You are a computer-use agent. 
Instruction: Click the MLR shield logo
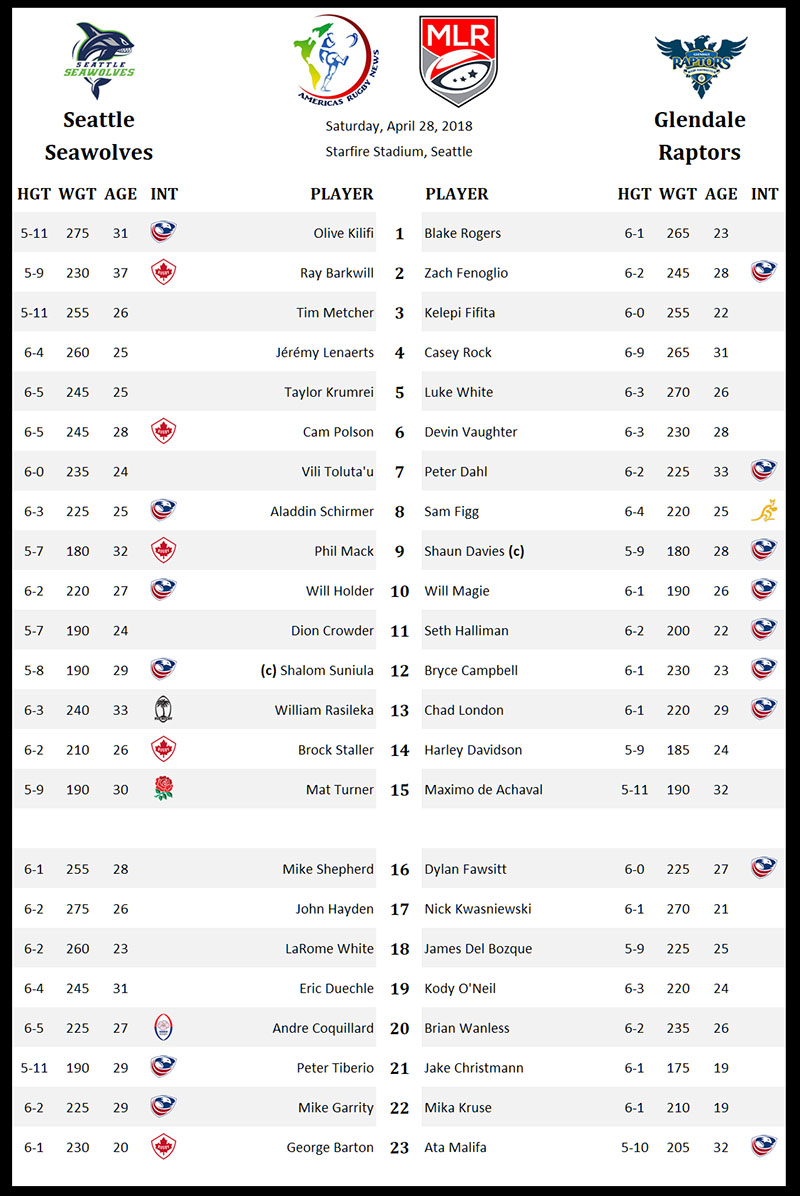tap(458, 61)
